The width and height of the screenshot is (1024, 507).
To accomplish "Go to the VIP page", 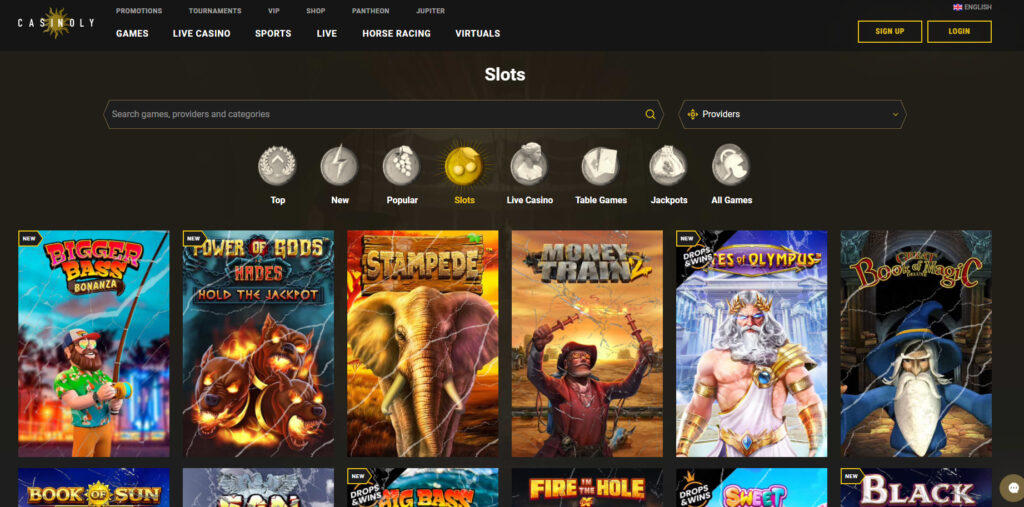I will [274, 11].
